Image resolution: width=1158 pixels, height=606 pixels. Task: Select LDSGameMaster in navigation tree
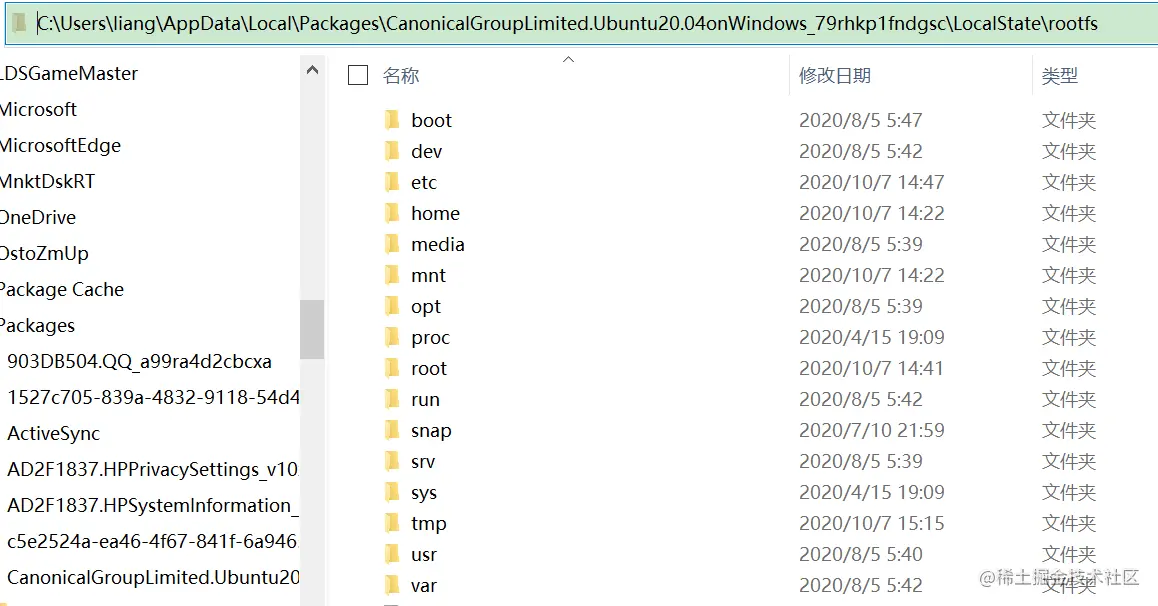coord(69,73)
